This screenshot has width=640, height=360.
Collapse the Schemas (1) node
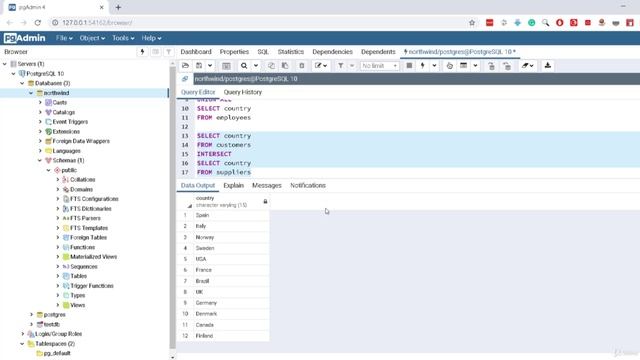coord(40,161)
